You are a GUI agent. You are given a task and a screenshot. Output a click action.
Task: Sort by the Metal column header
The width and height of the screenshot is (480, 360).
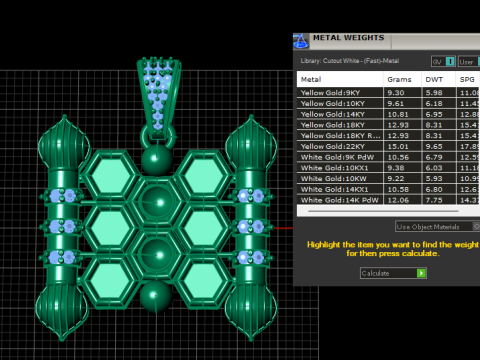[x=340, y=79]
